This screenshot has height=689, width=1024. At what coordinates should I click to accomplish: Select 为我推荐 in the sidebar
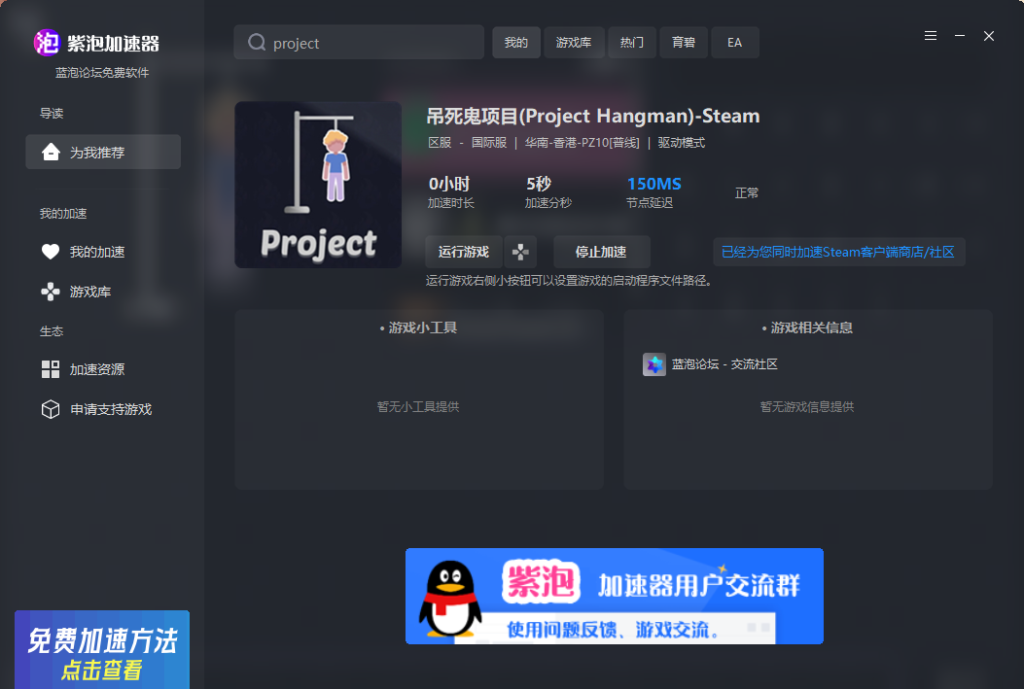(x=103, y=152)
